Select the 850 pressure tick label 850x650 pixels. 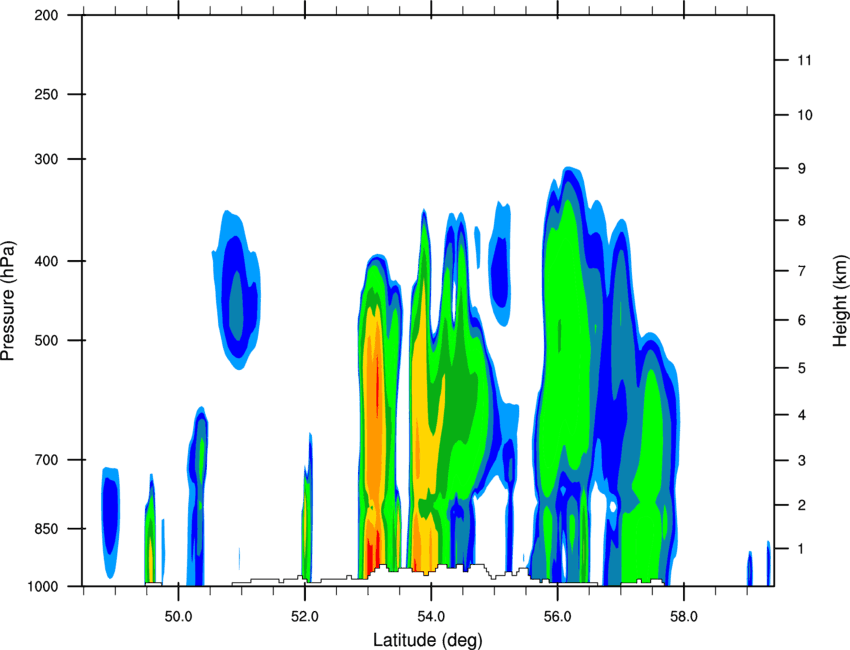(x=46, y=529)
